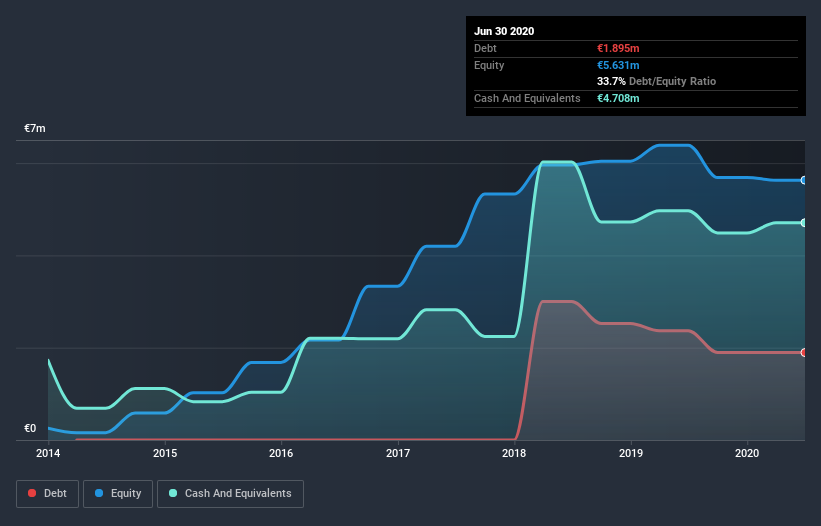
Task: Select the Debt endpoint marker at Jun 2020
Action: 804,352
